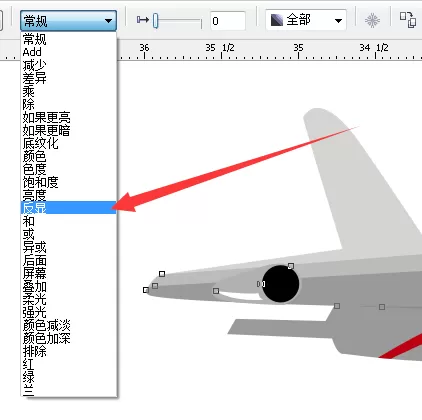This screenshot has width=422, height=420.
Task: Click the transparency value field showing 0
Action: tap(228, 21)
